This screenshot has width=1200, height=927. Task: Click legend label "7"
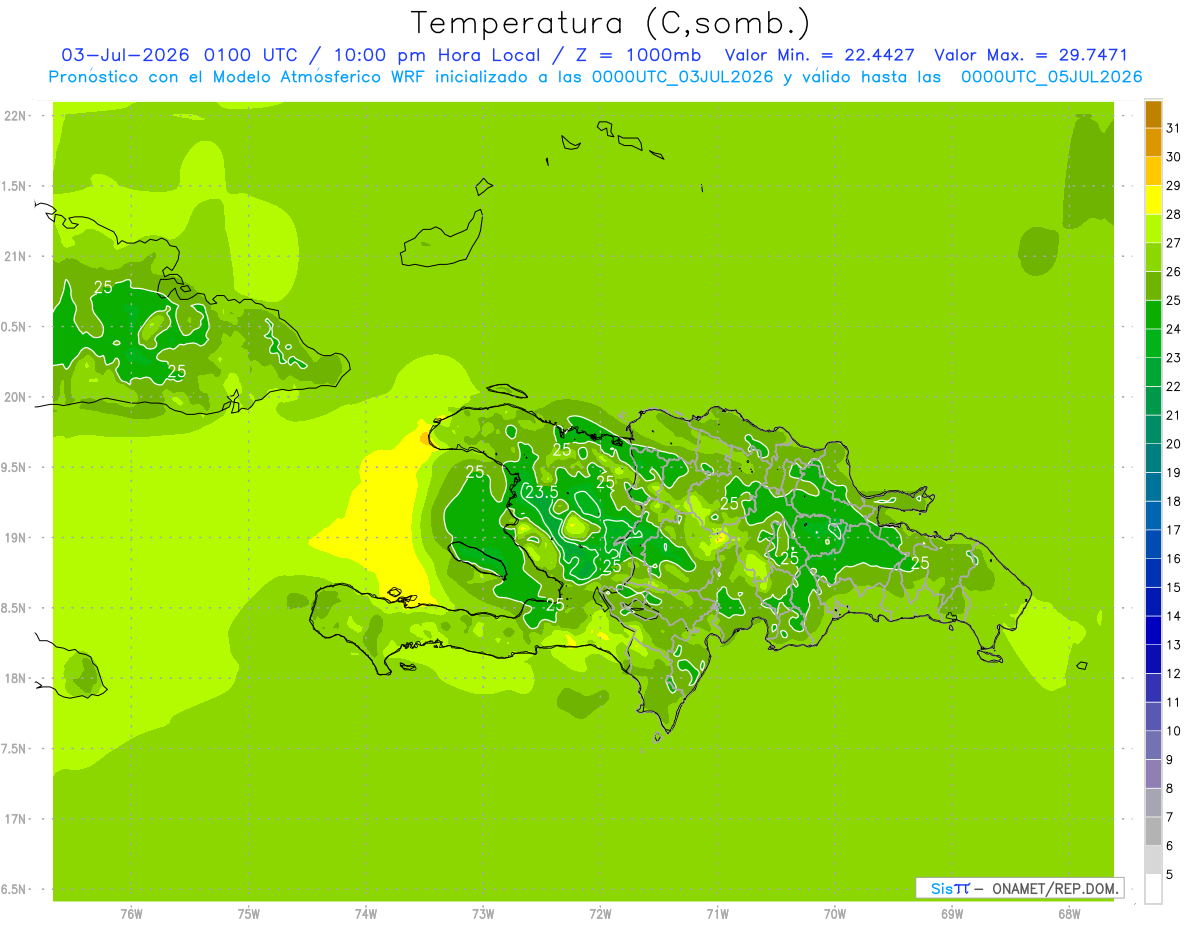click(1170, 817)
